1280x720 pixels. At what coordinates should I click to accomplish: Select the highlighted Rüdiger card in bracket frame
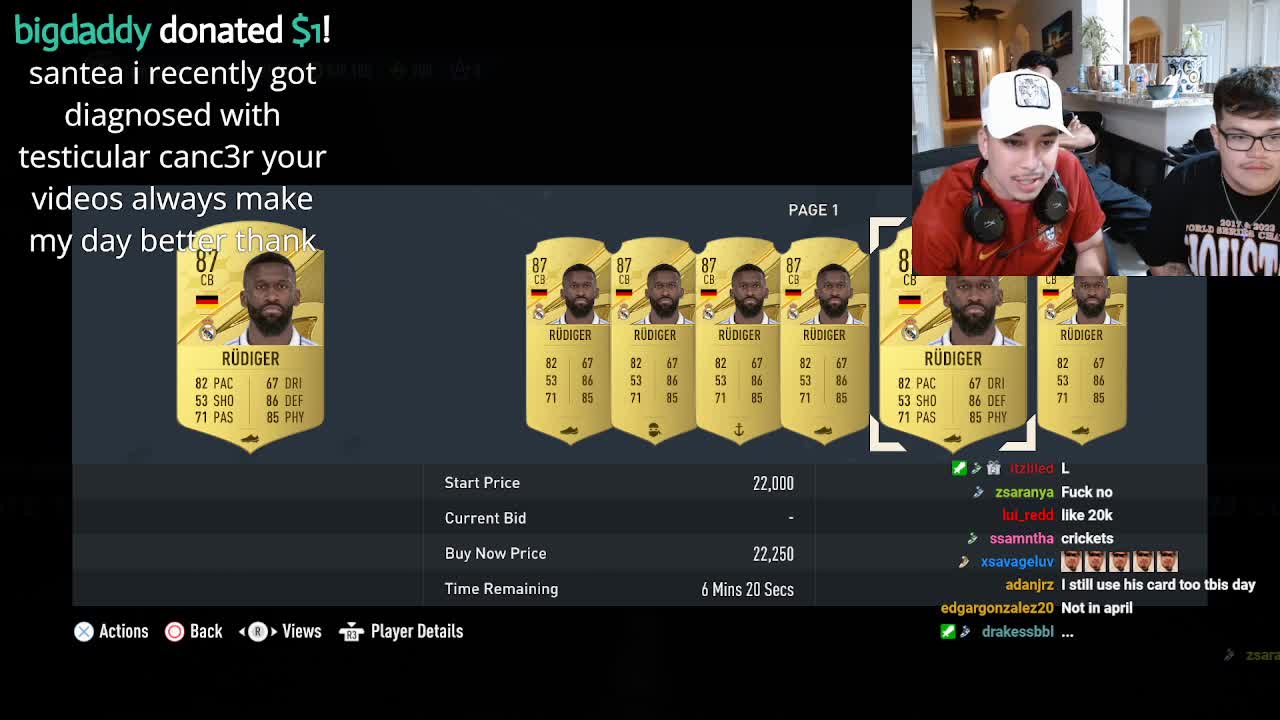952,335
